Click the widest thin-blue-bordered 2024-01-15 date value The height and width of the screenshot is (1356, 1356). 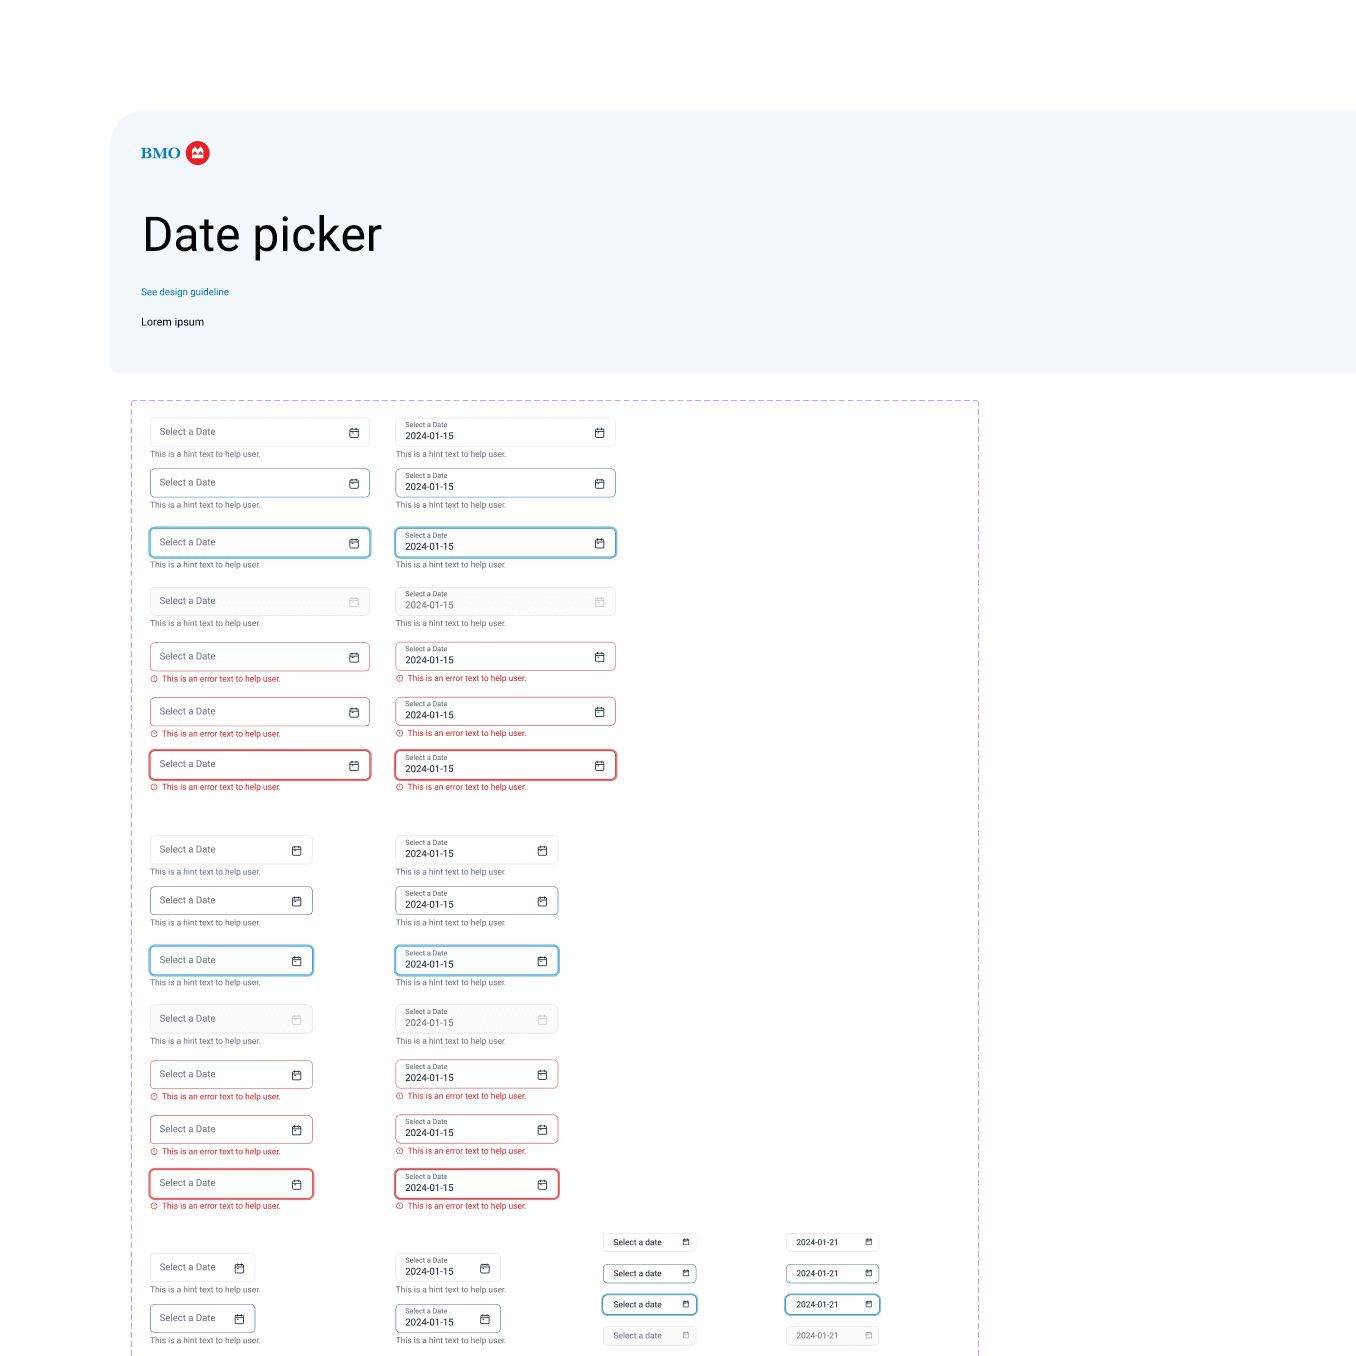[x=429, y=487]
